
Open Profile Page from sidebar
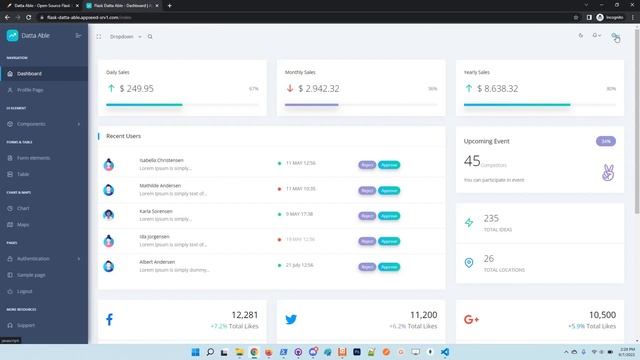(44, 90)
